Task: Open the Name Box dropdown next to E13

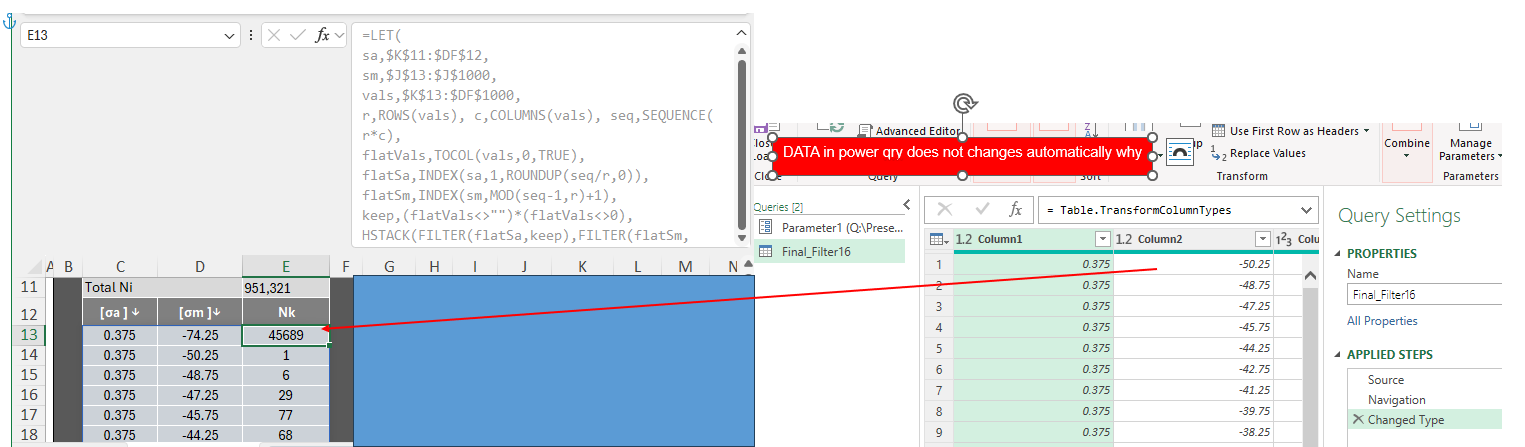Action: (x=230, y=35)
